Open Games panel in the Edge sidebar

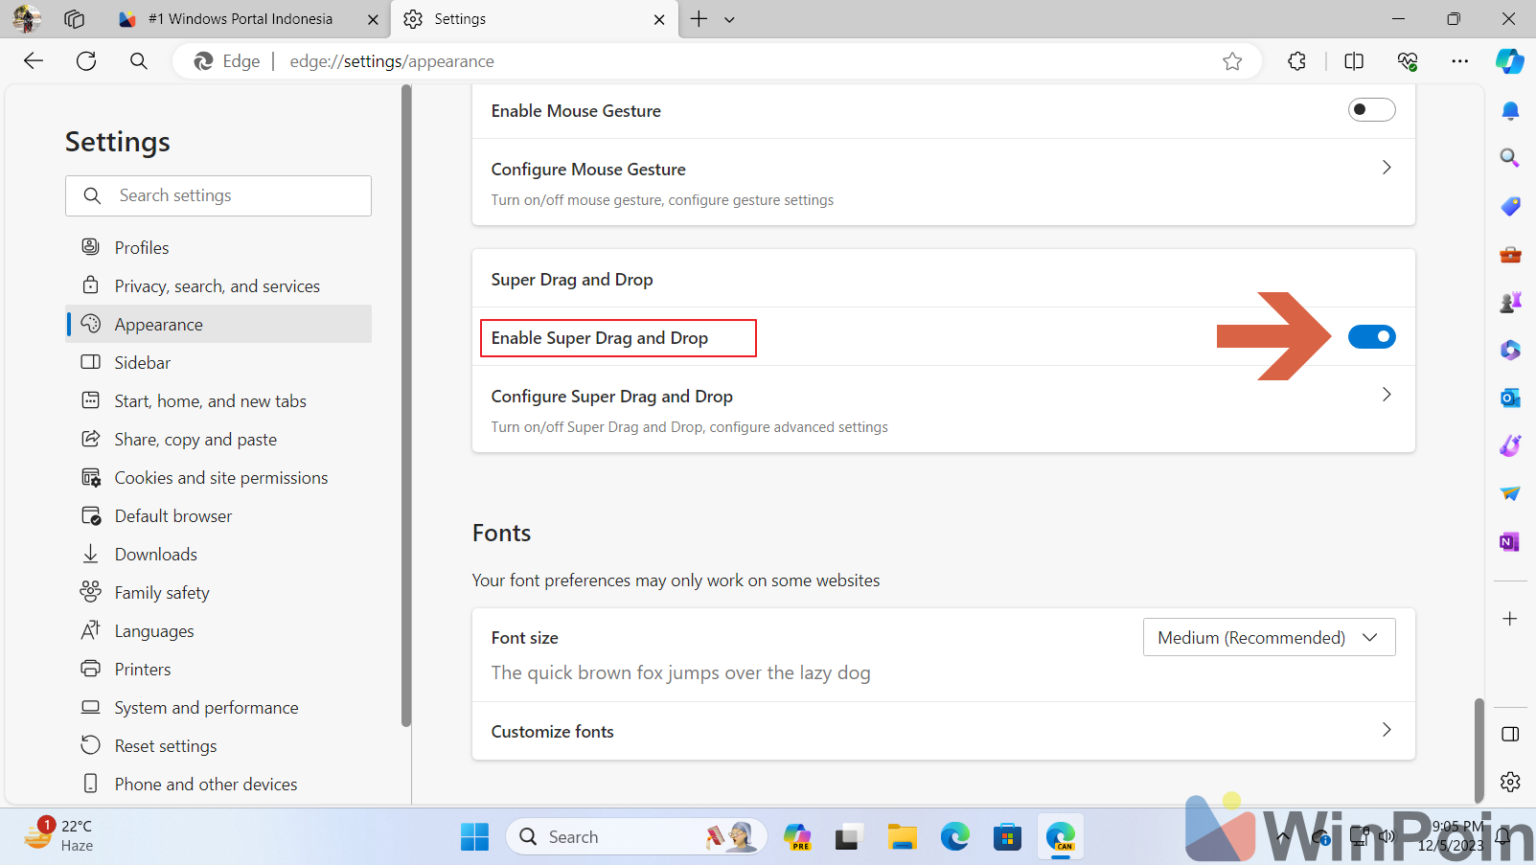1511,301
